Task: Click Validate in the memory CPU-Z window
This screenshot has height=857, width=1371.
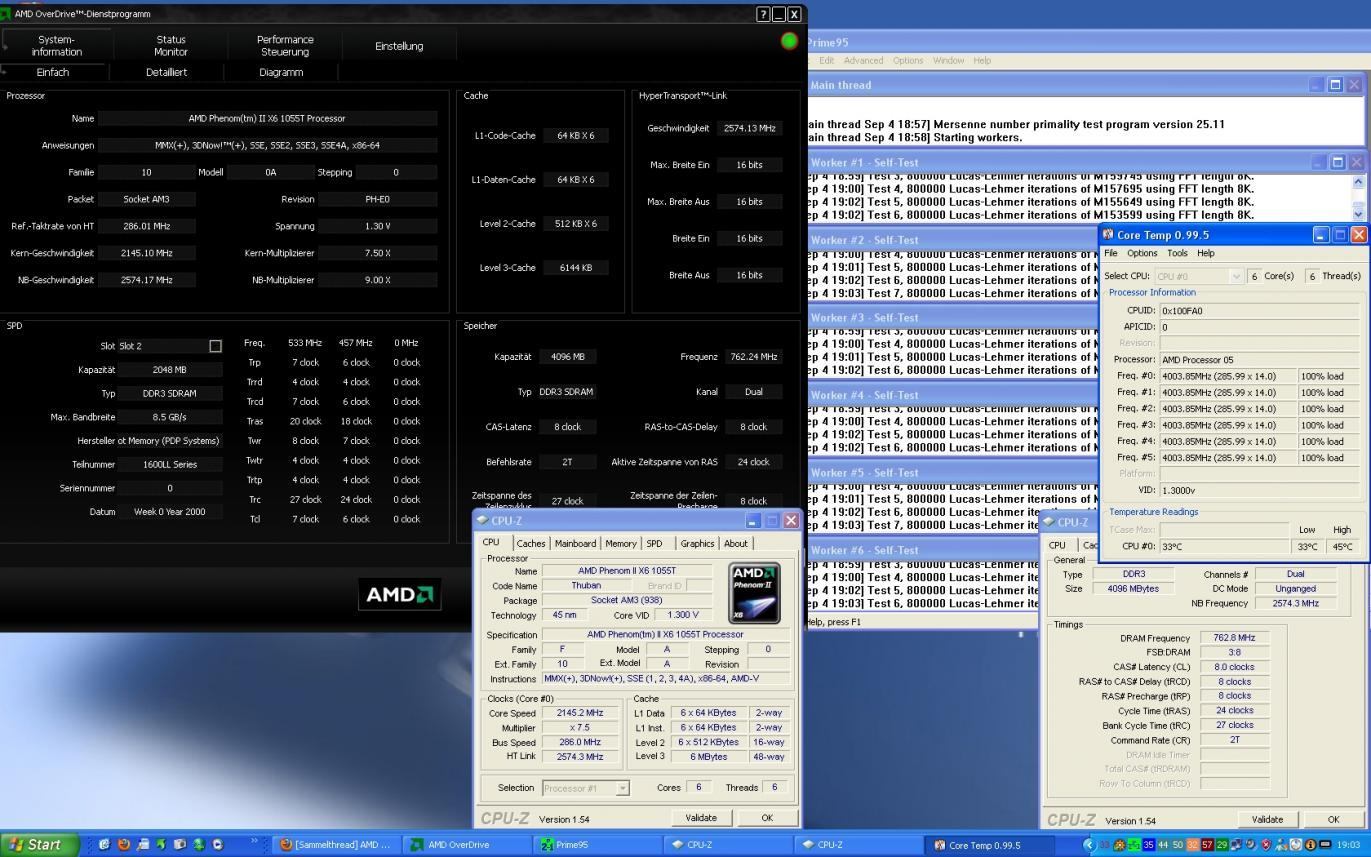Action: (x=1267, y=819)
